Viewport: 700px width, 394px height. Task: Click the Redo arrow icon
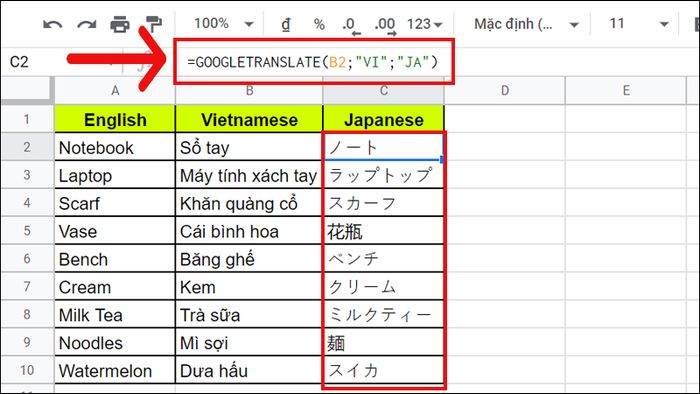(x=87, y=24)
